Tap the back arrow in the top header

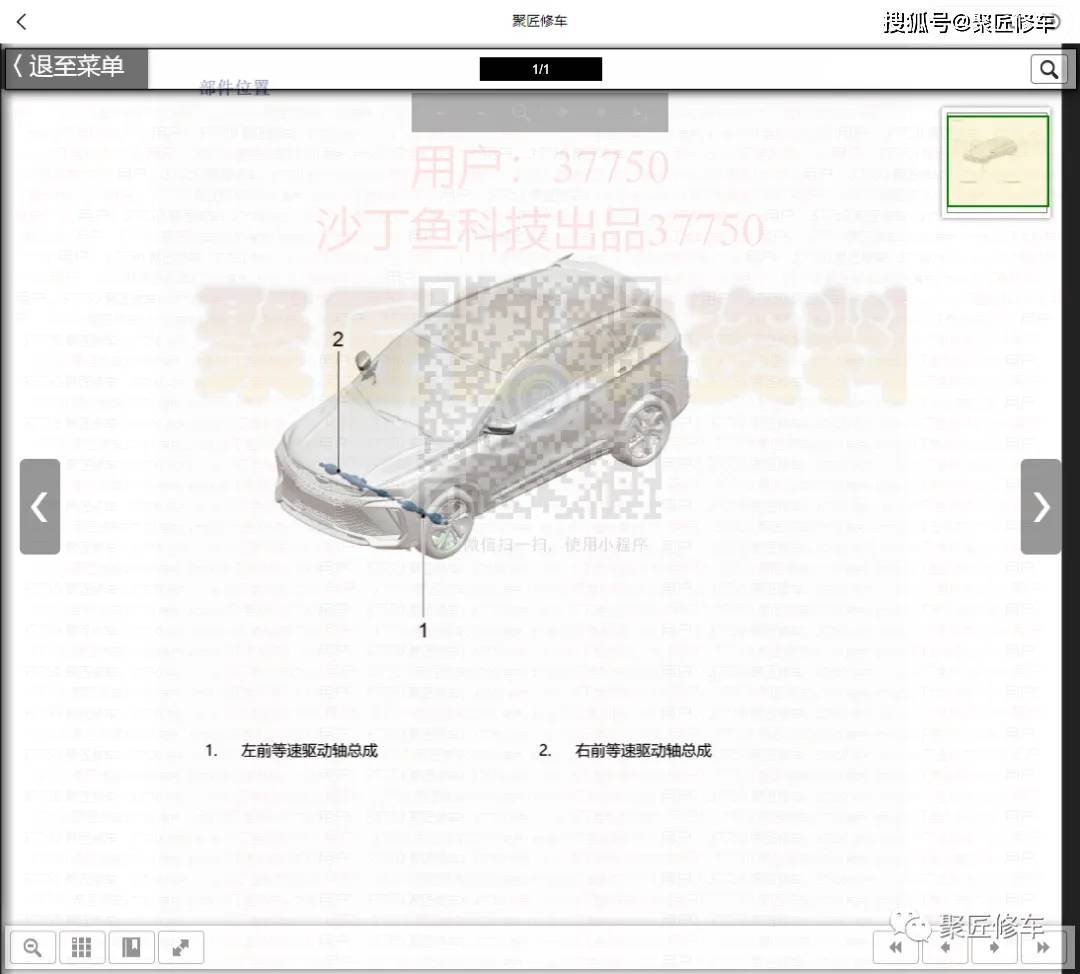[x=21, y=22]
